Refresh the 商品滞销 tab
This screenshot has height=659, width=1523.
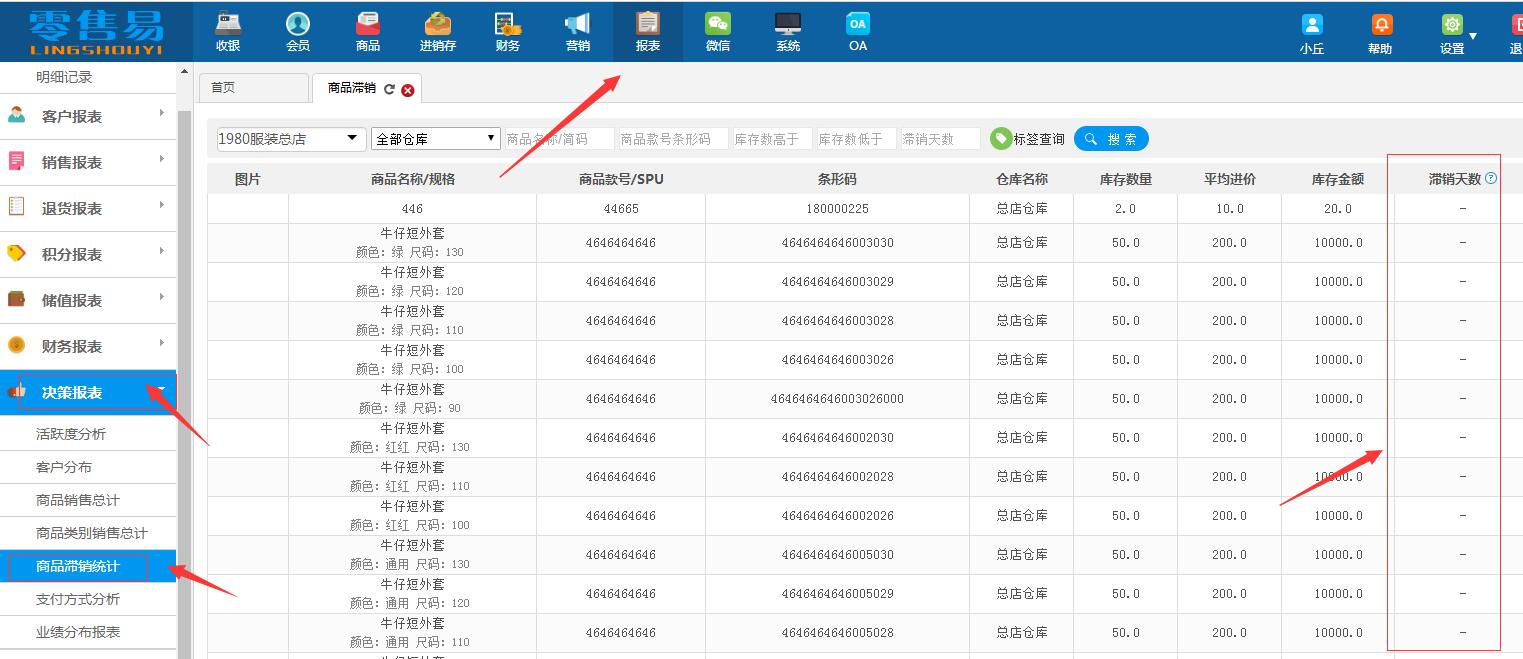coord(391,88)
